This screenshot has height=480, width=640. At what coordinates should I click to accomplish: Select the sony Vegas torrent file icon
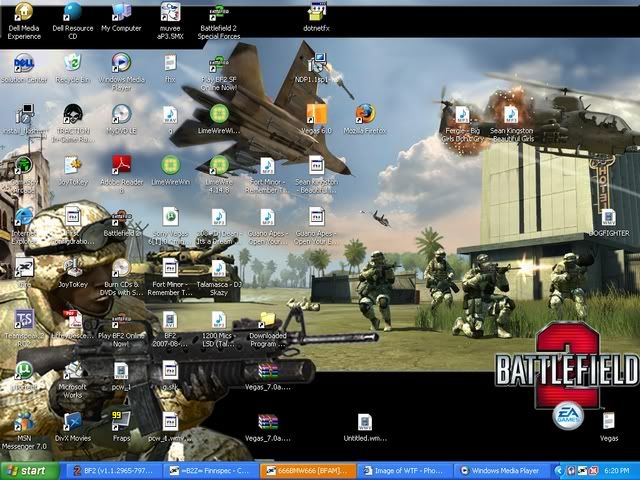pyautogui.click(x=170, y=225)
